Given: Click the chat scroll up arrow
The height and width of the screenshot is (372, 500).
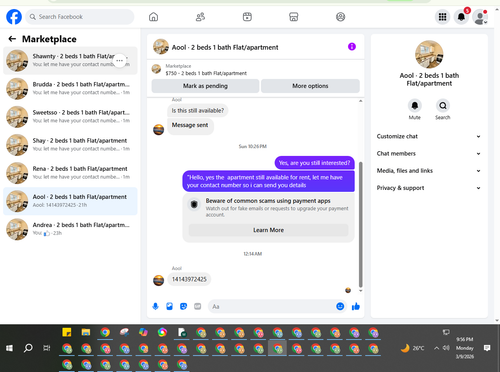Looking at the screenshot, I should 360,101.
